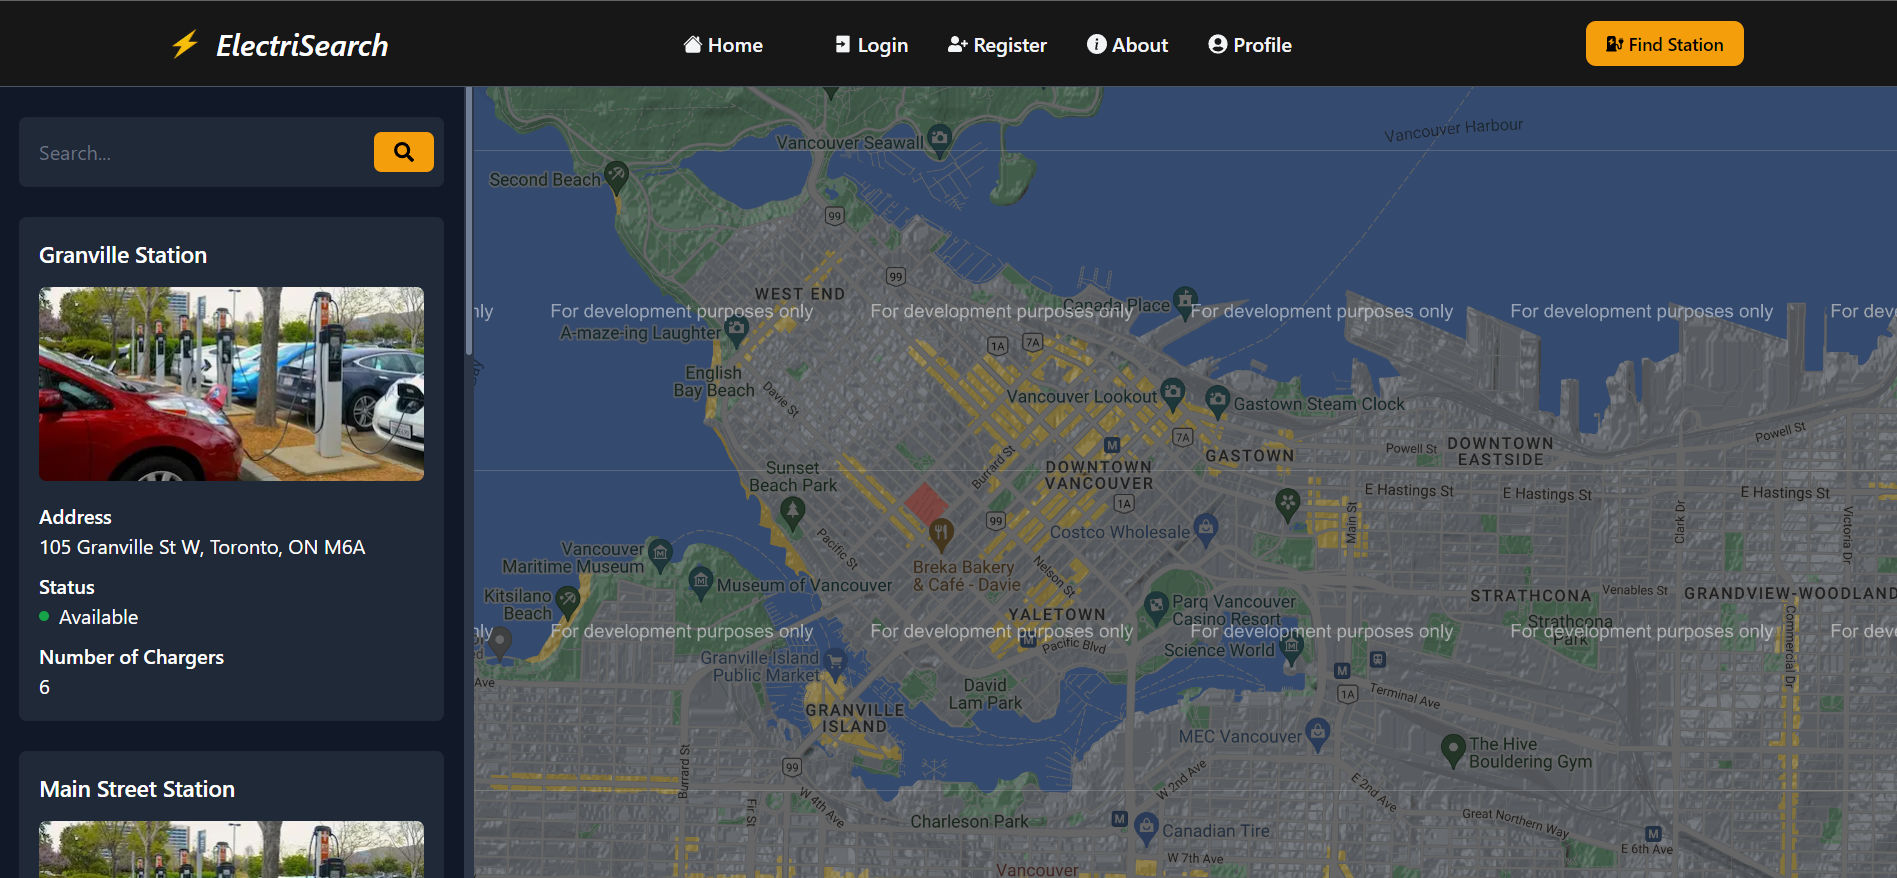
Task: Go to the Home page
Action: [723, 45]
